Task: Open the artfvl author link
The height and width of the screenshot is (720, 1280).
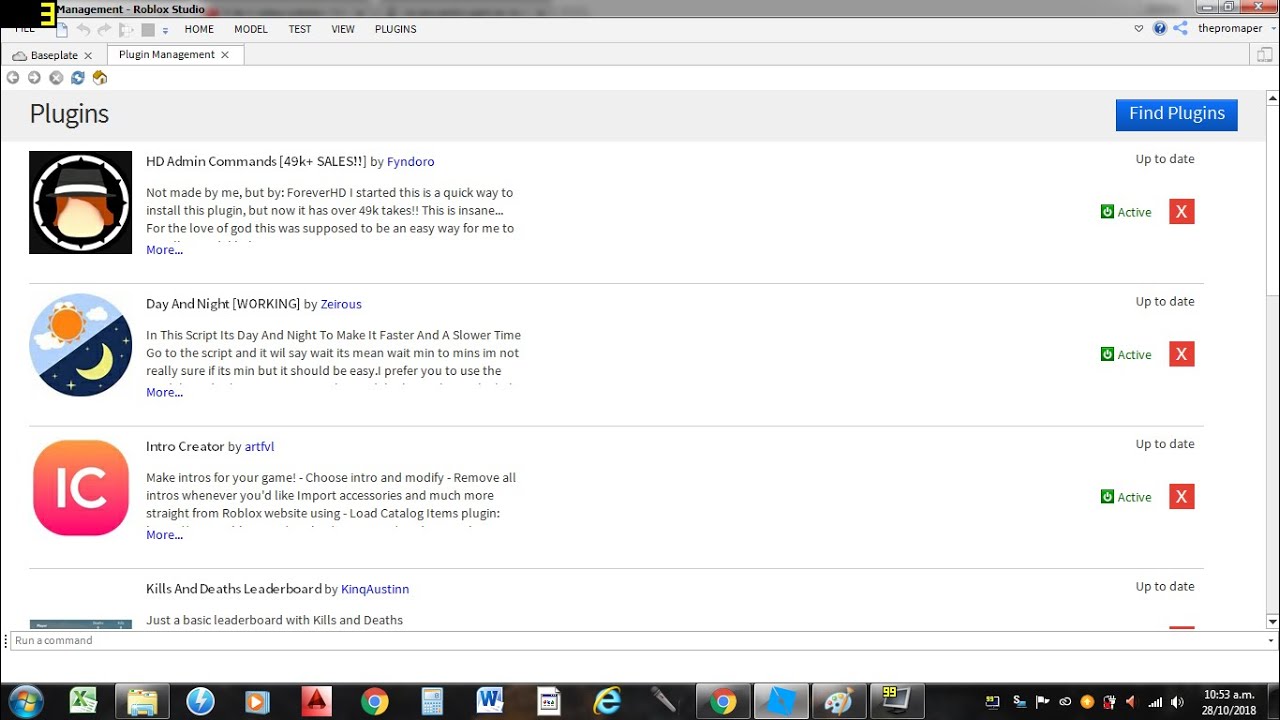Action: [x=260, y=447]
